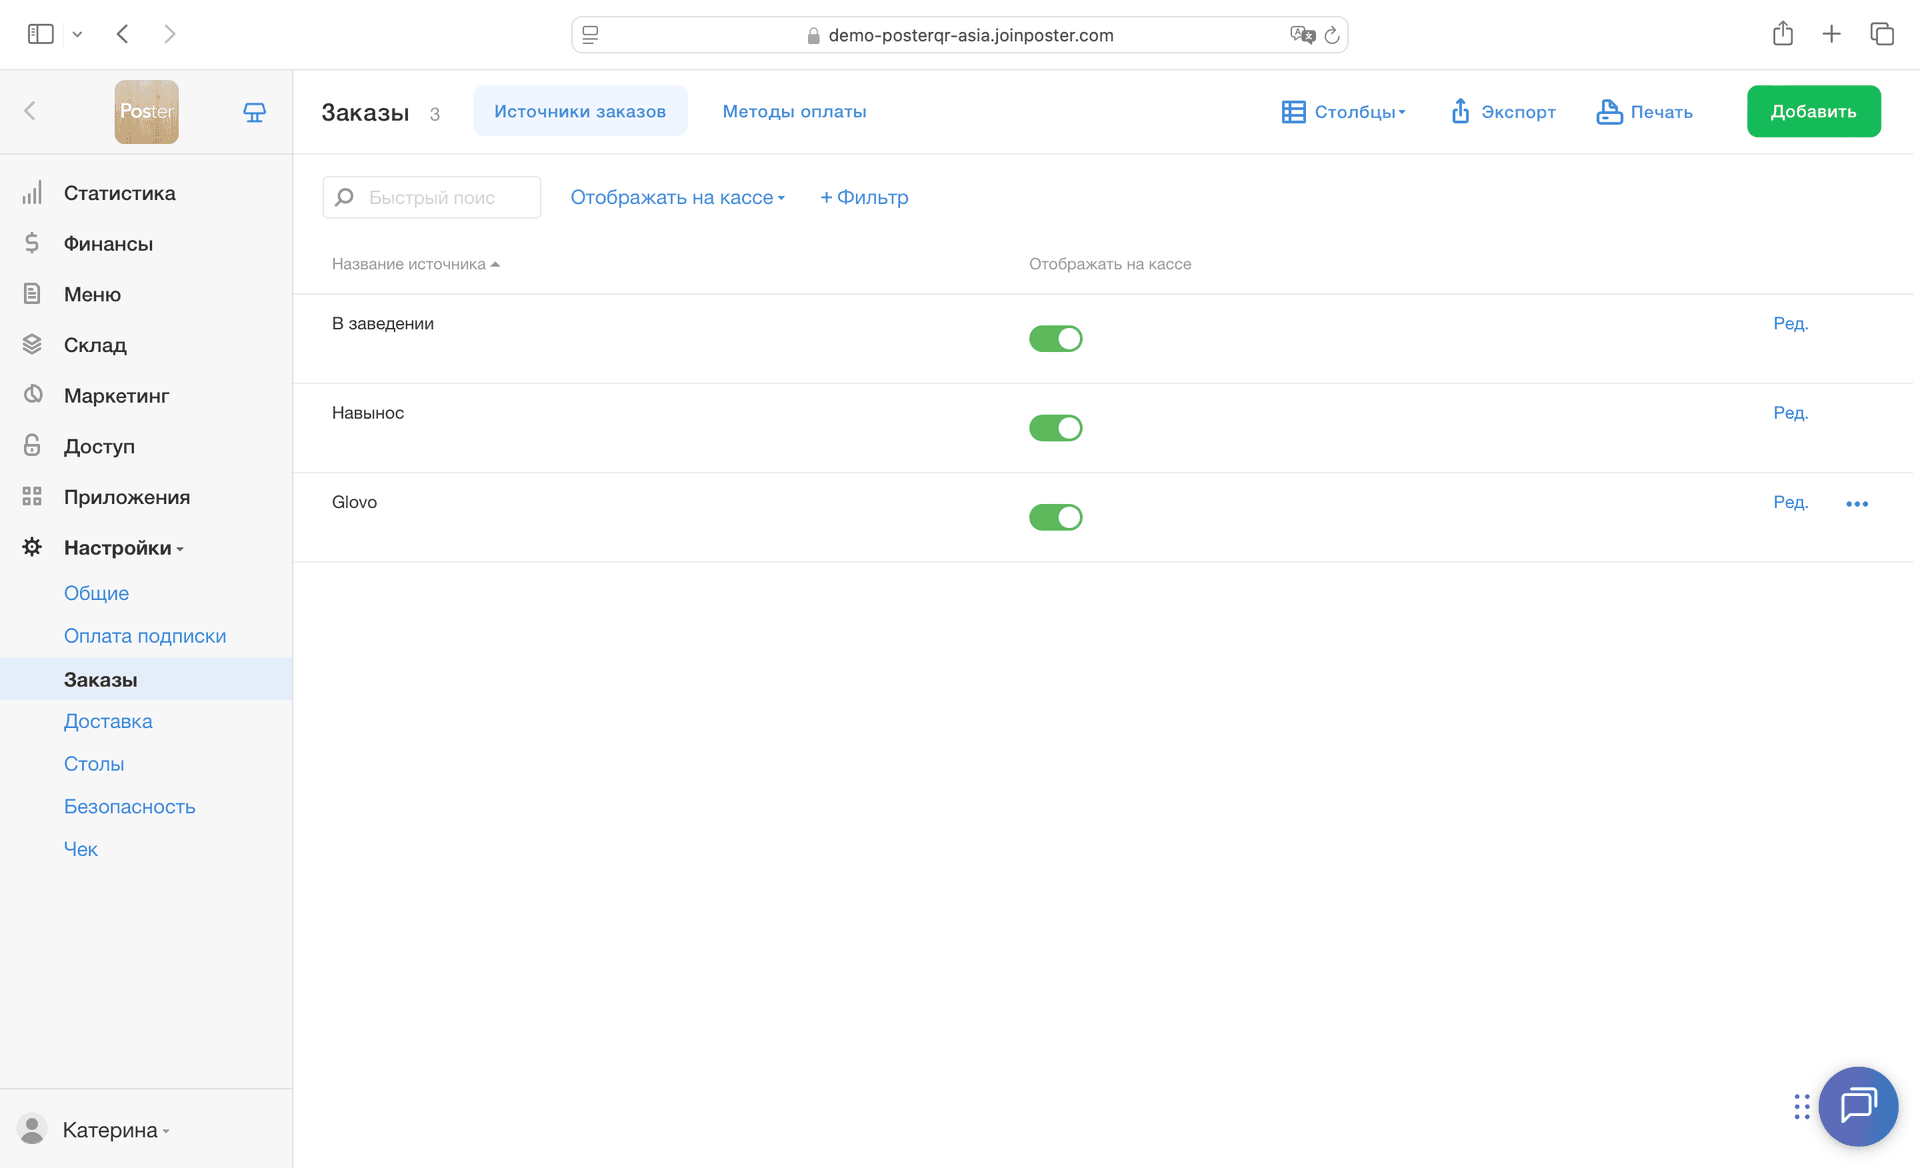
Task: Switch off the Glovo source toggle
Action: [x=1055, y=517]
